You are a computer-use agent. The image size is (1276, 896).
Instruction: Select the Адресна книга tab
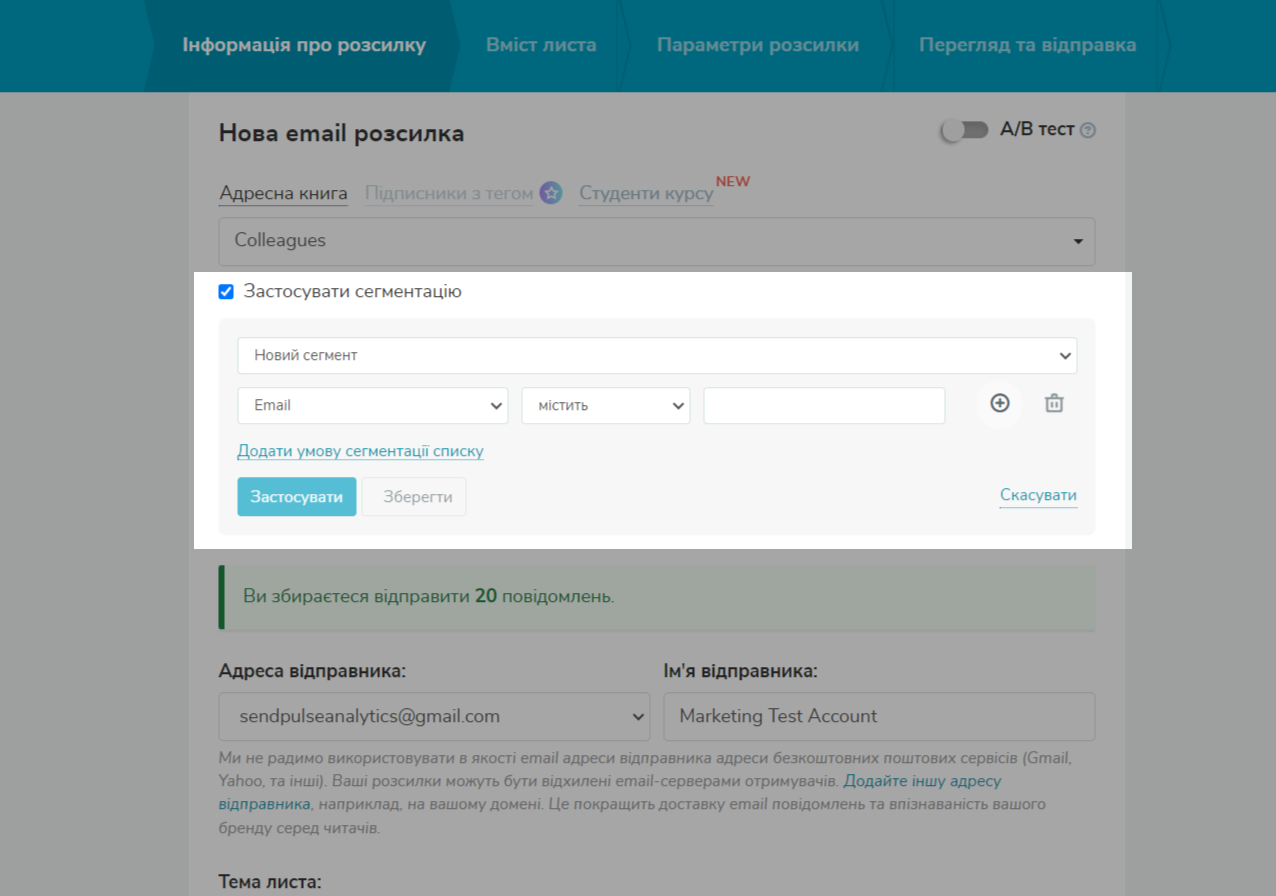pyautogui.click(x=283, y=193)
